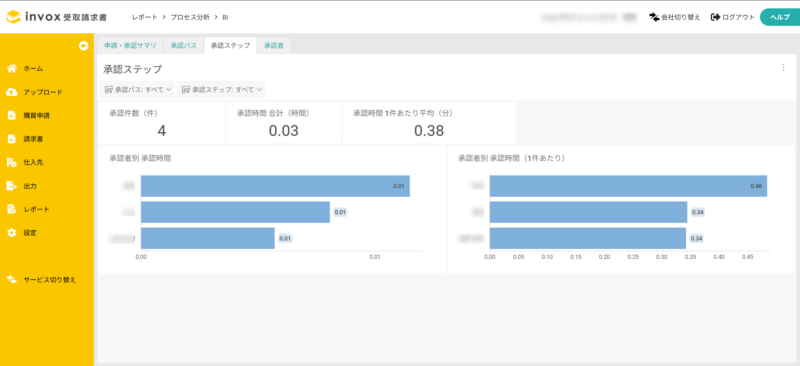This screenshot has width=800, height=366.
Task: Click BI in the breadcrumb
Action: 226,17
